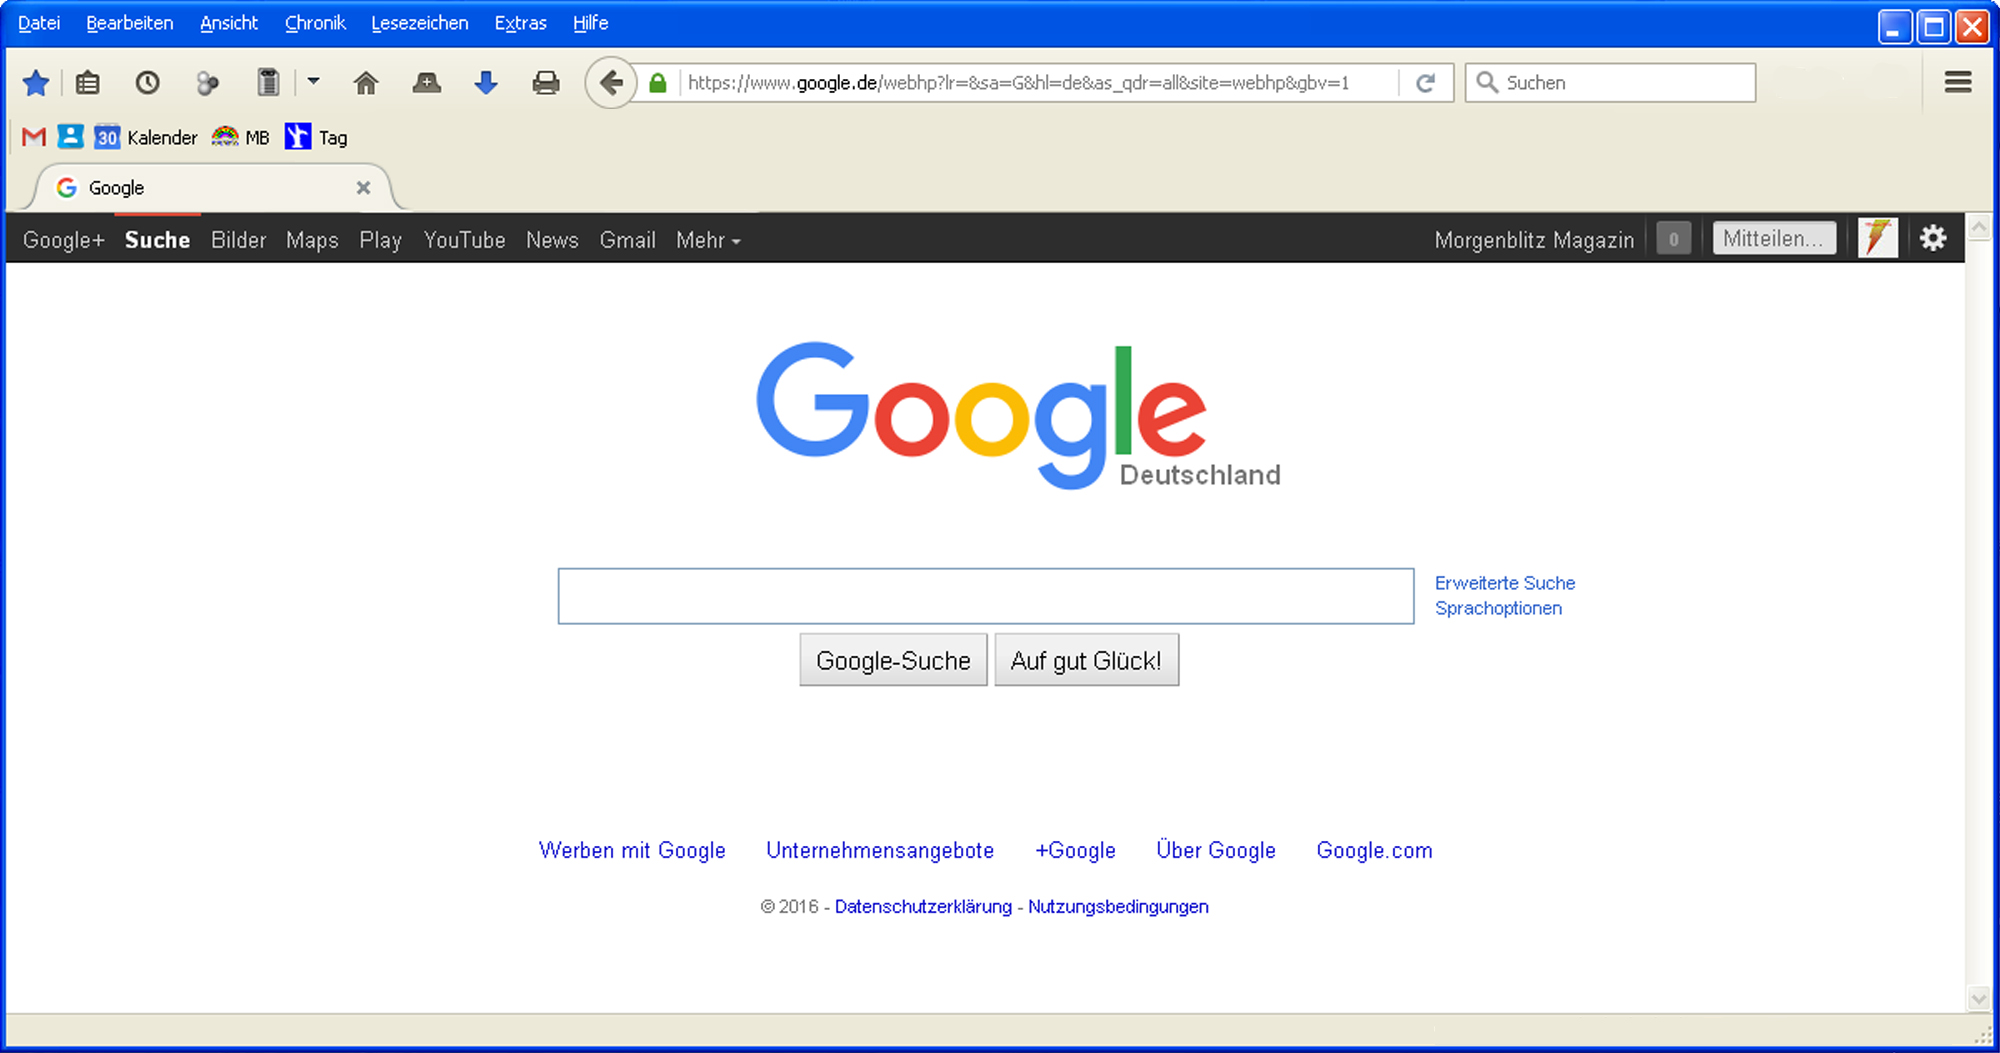This screenshot has height=1053, width=2000.
Task: Open the lightning bolt profile picture
Action: 1878,238
